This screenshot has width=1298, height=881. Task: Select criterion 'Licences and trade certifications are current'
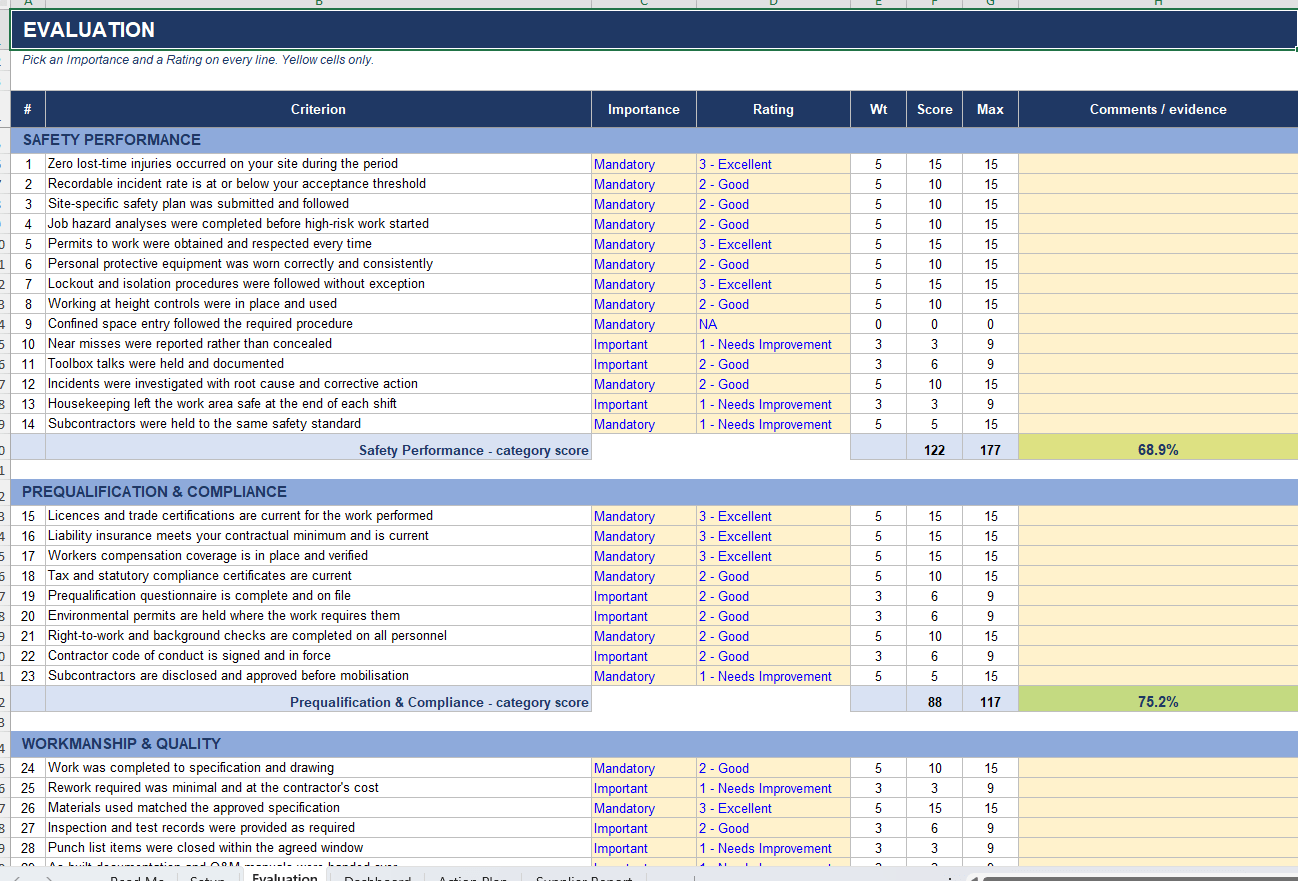[x=318, y=516]
